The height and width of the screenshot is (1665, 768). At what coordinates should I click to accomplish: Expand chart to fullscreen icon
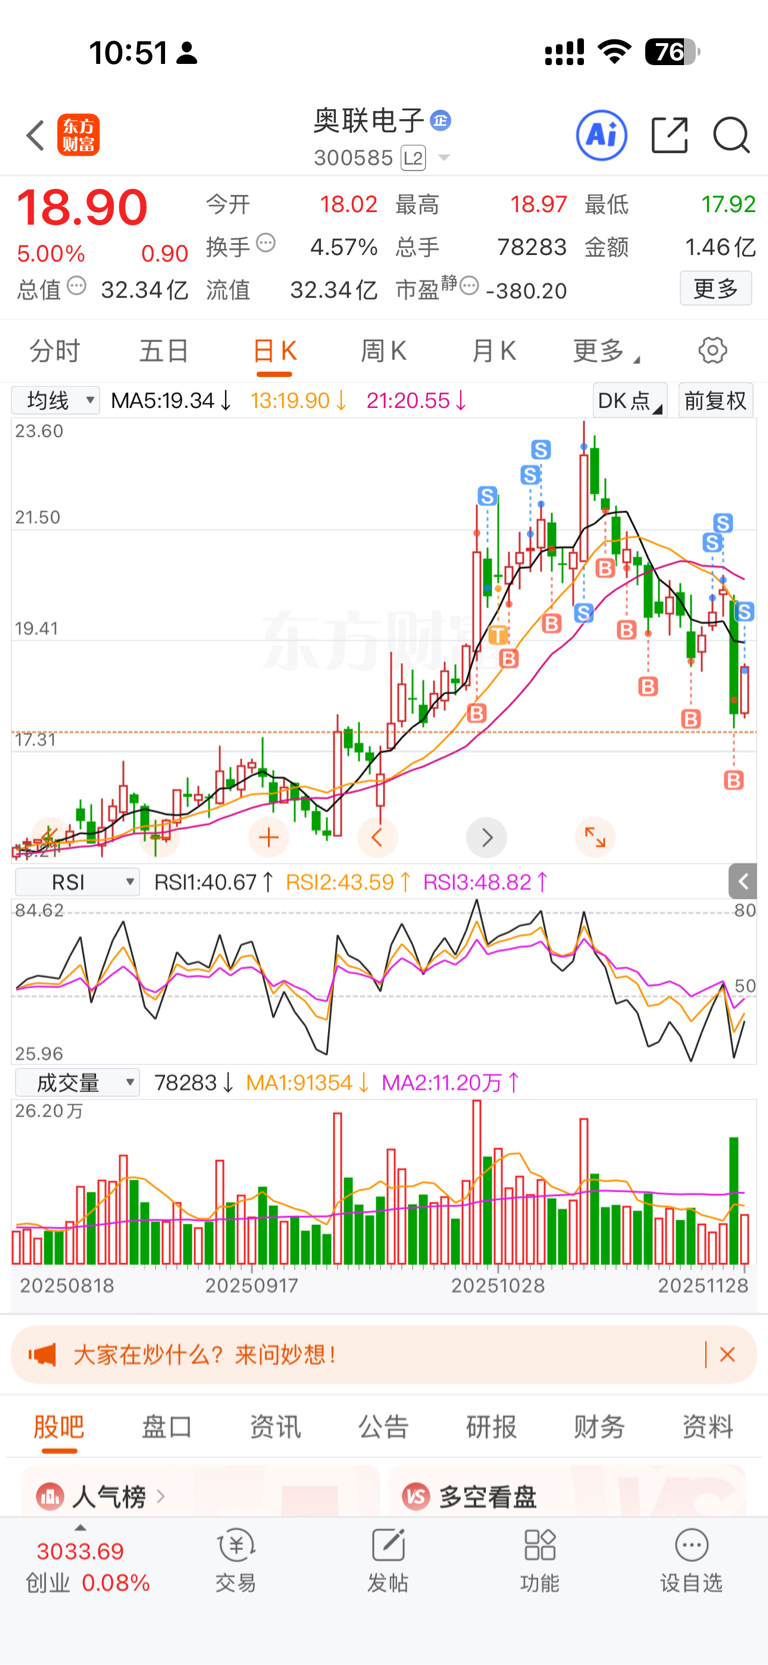(596, 838)
